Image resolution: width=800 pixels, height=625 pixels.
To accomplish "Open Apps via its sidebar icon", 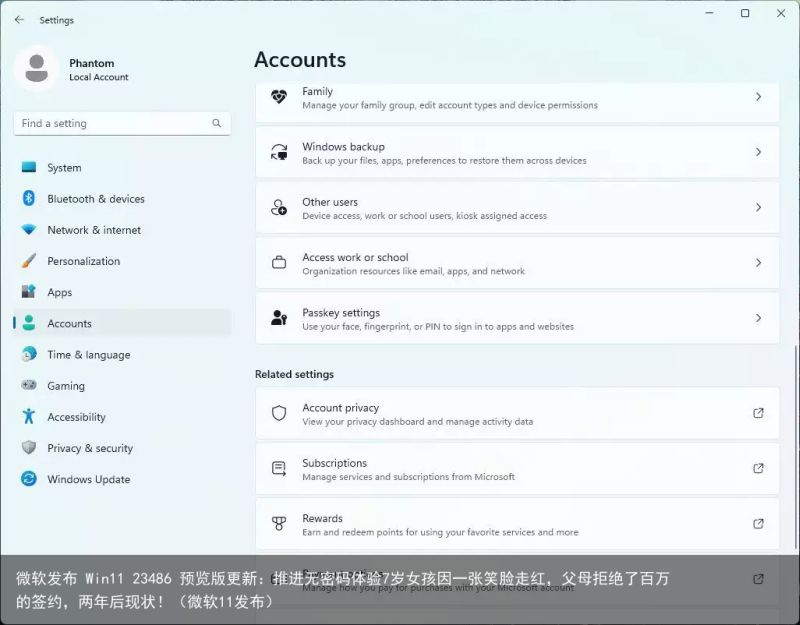I will pyautogui.click(x=29, y=292).
